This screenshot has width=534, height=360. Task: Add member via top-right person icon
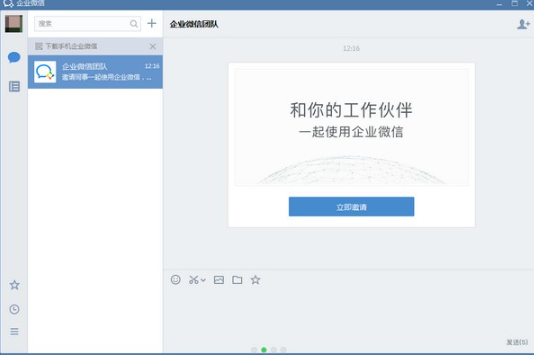523,24
